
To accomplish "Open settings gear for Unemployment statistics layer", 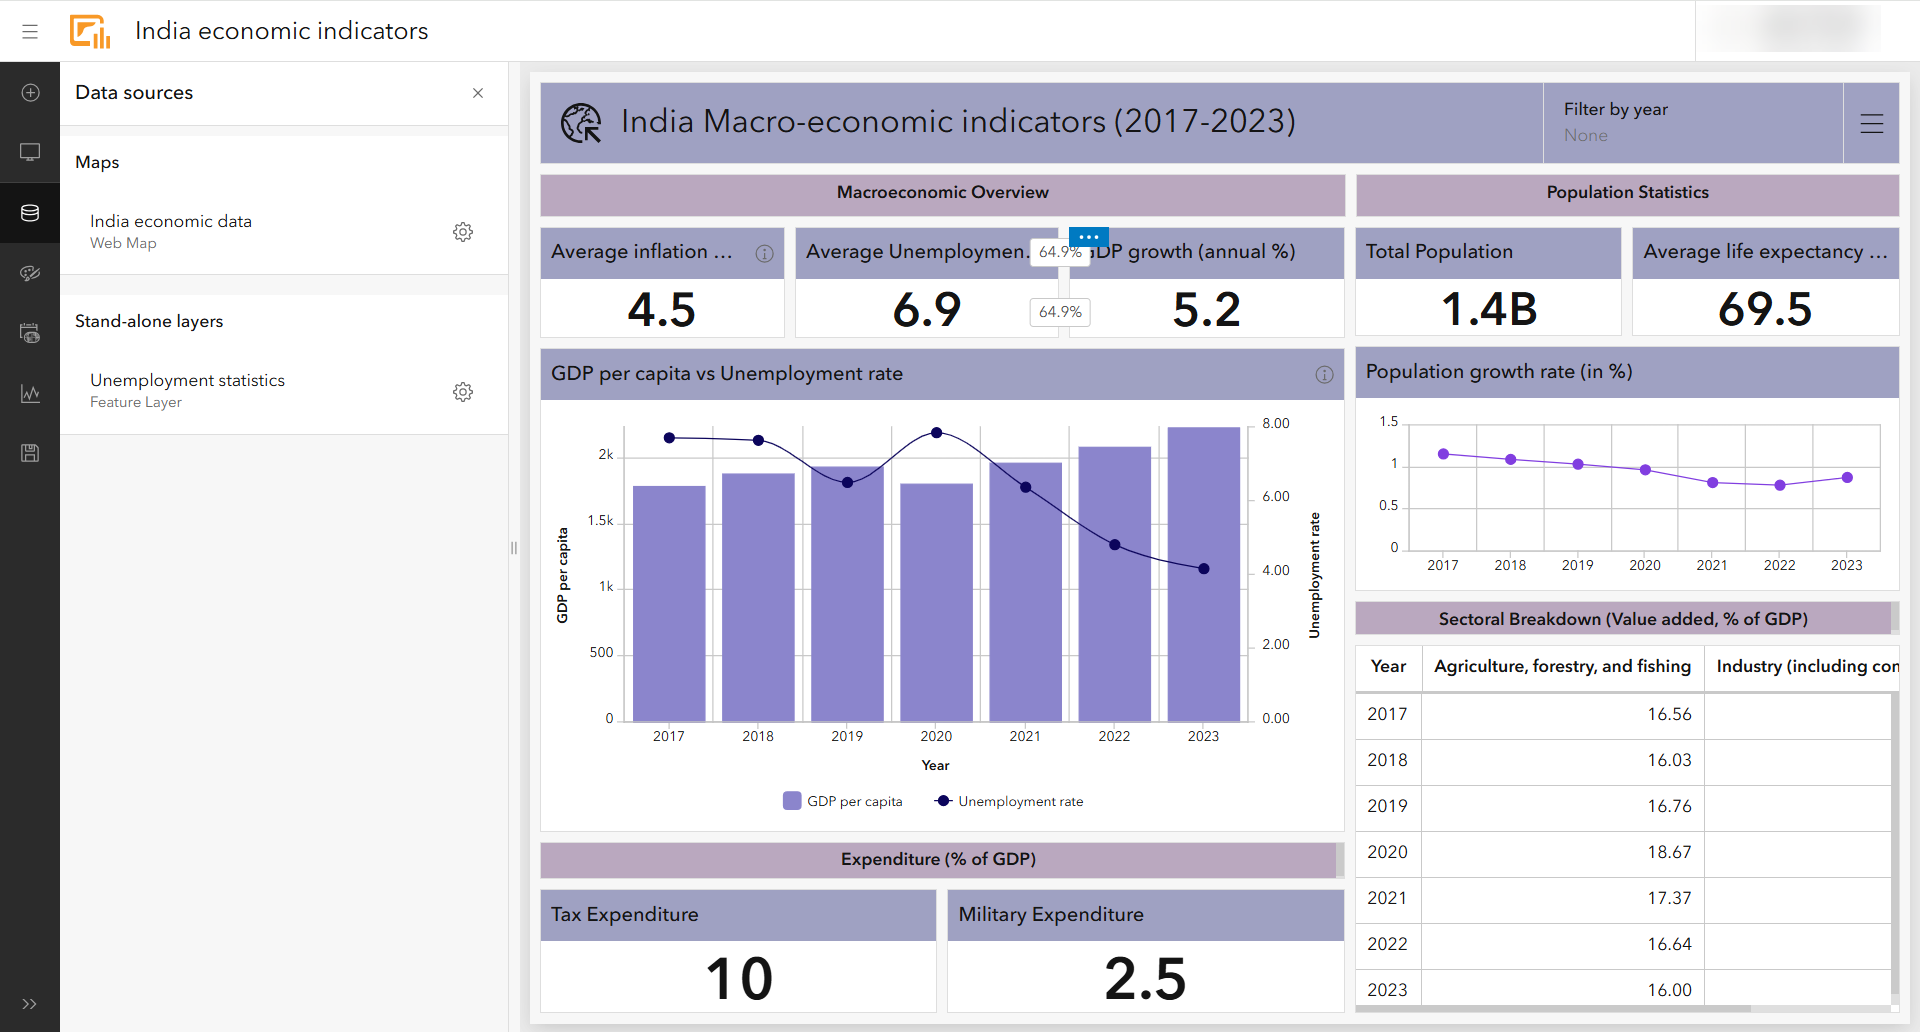I will pyautogui.click(x=463, y=392).
